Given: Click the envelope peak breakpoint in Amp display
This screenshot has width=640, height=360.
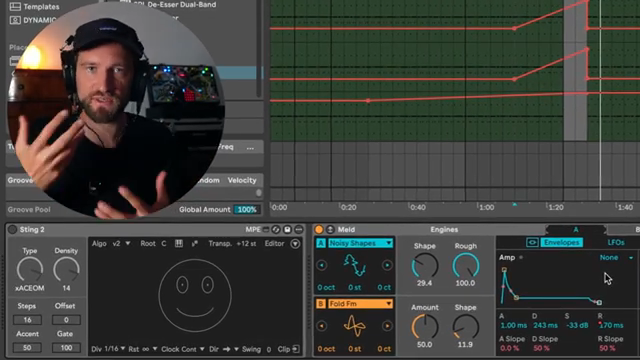Looking at the screenshot, I should click(x=504, y=270).
